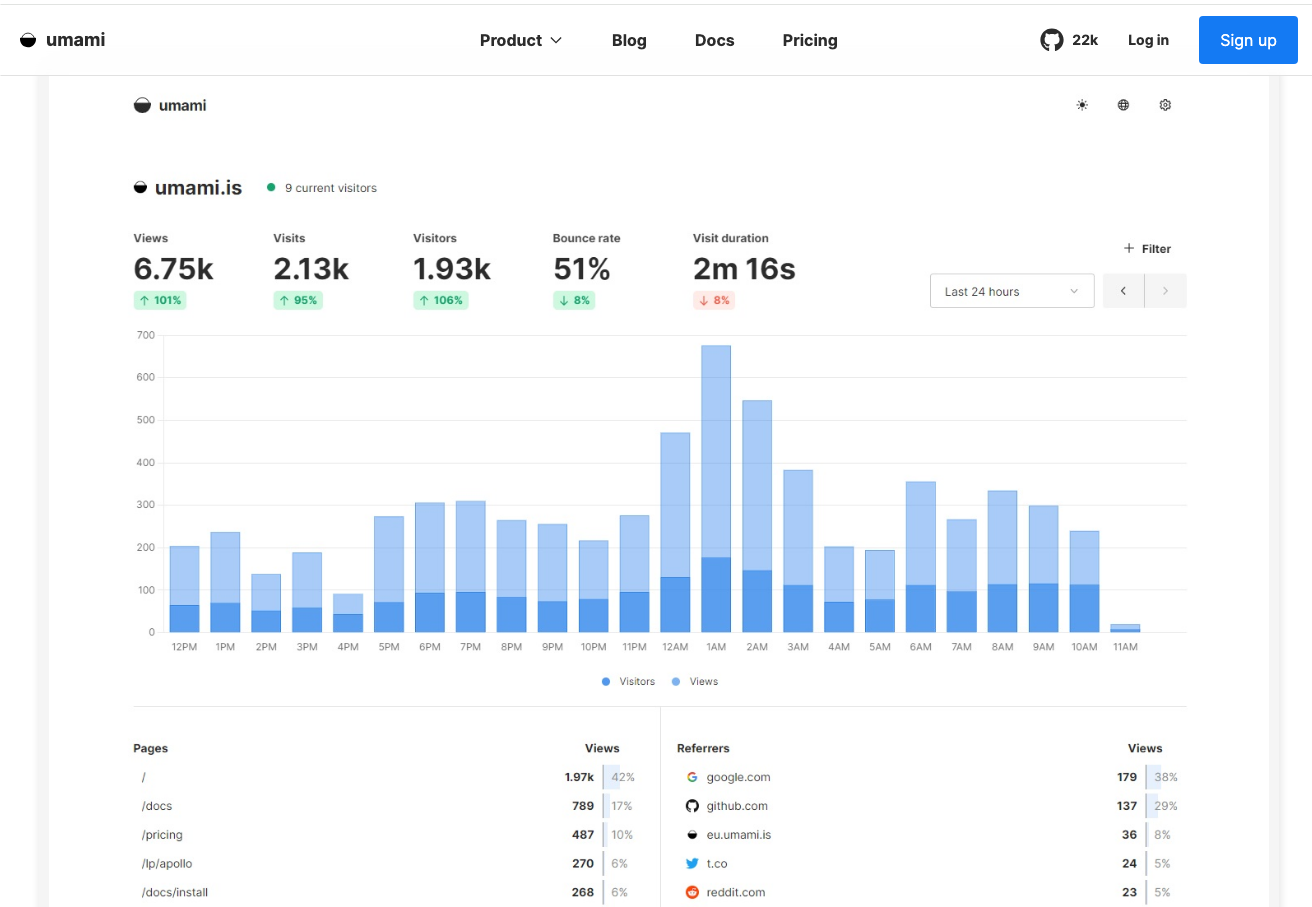Open the Last 24 hours date dropdown
The image size is (1312, 907).
[x=1012, y=291]
